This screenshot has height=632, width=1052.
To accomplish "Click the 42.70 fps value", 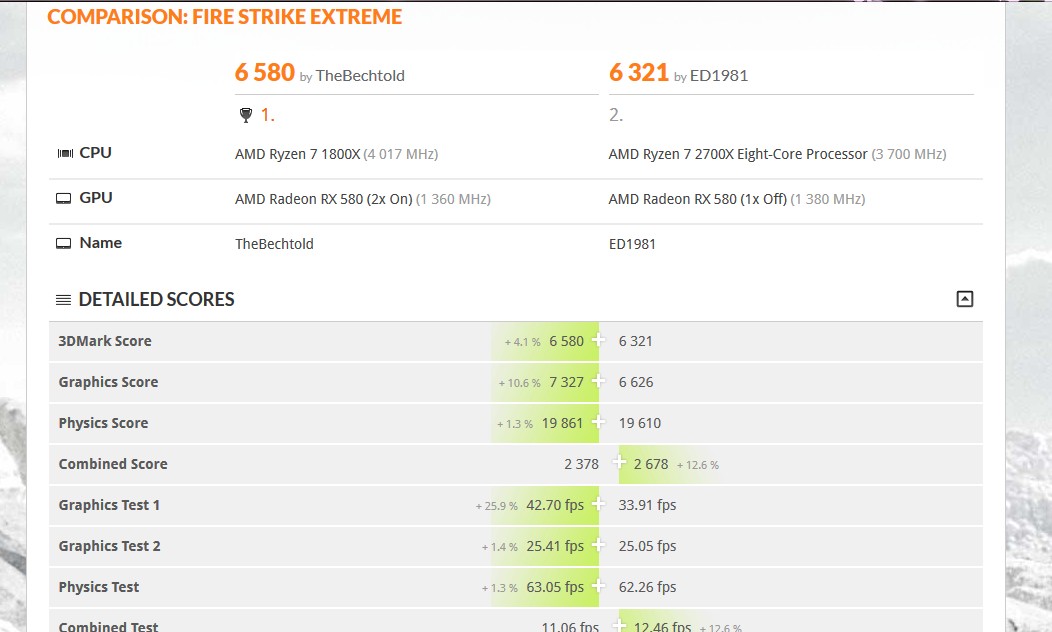I will point(555,505).
